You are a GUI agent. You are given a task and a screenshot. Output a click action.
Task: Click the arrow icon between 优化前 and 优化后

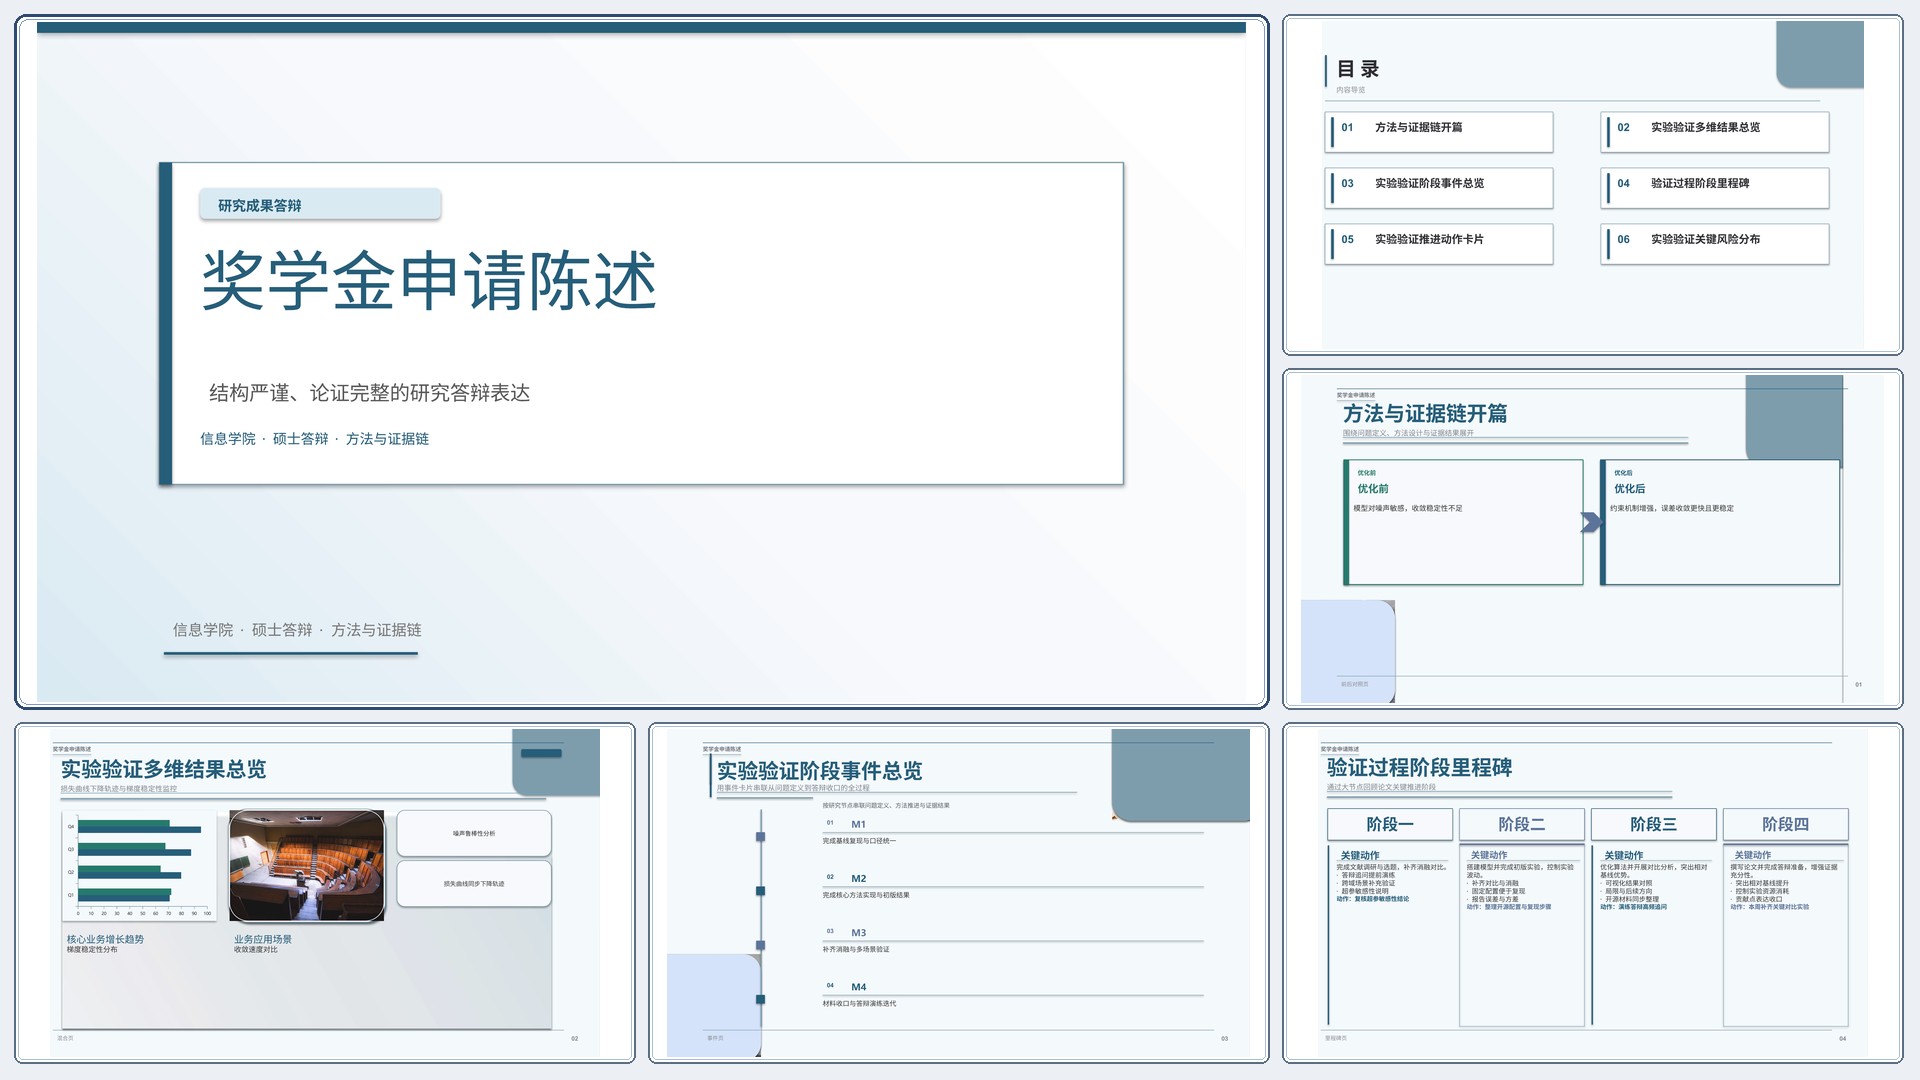tap(1591, 522)
